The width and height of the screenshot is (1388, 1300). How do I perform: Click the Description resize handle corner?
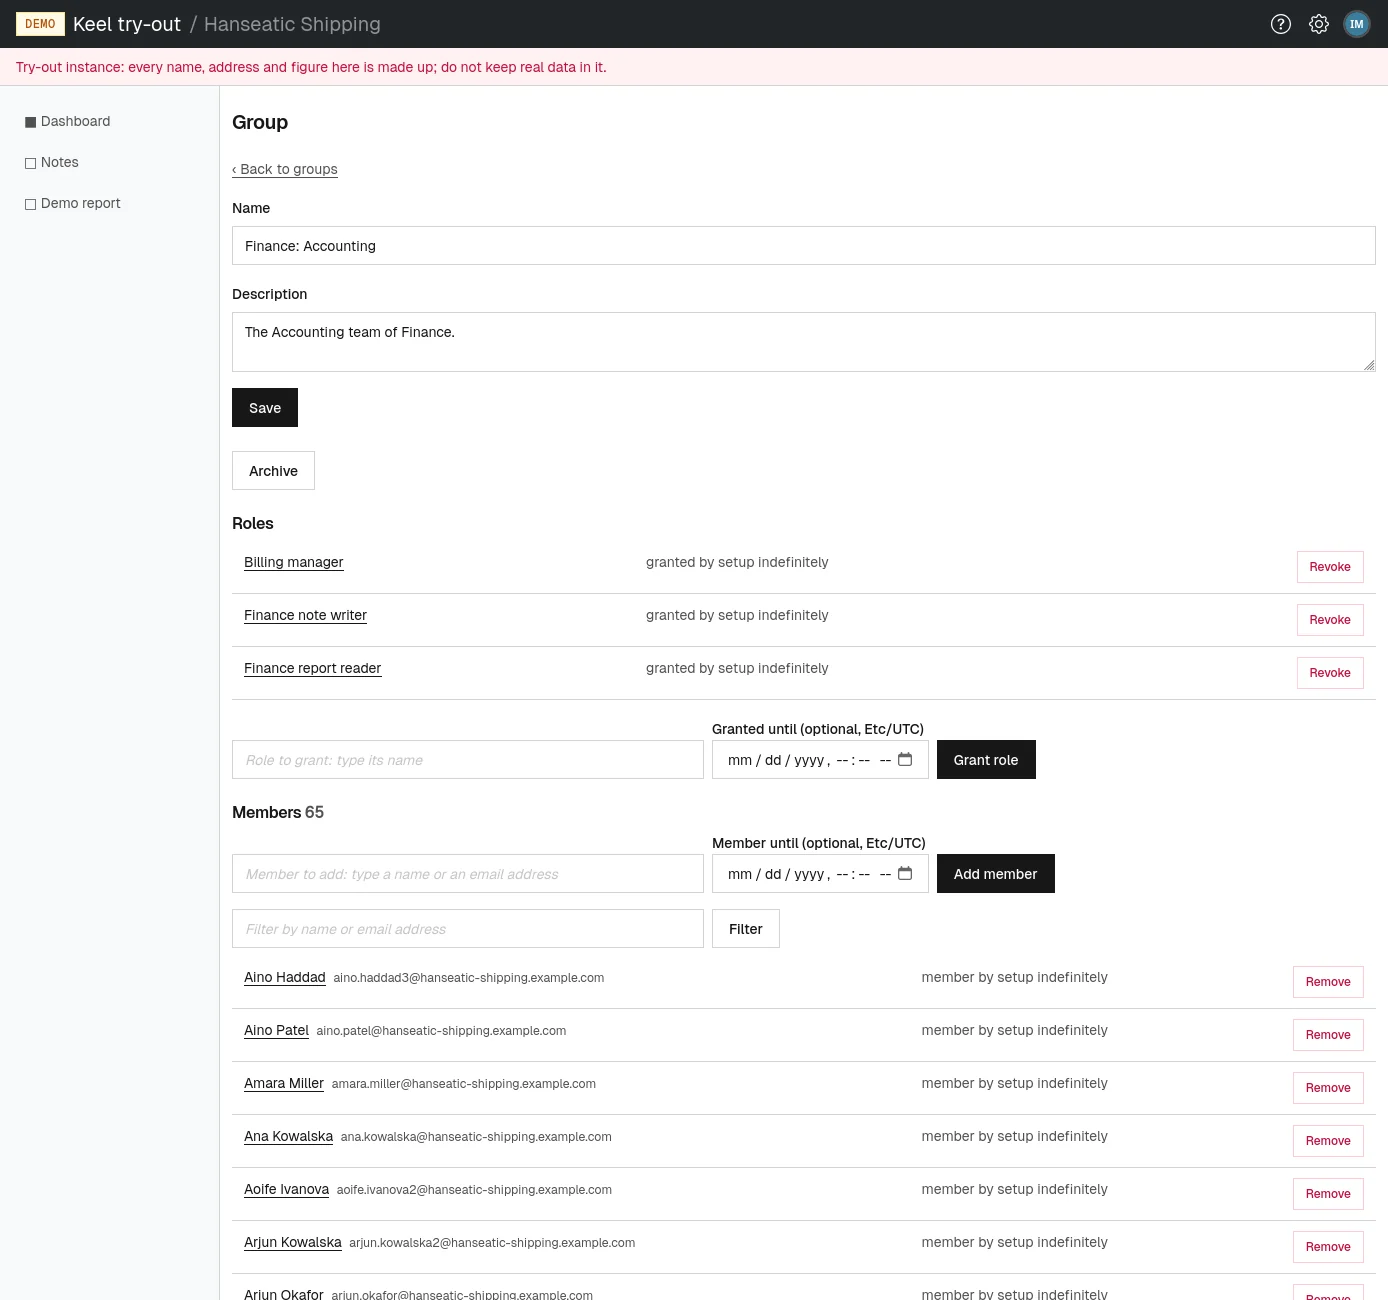(1369, 365)
